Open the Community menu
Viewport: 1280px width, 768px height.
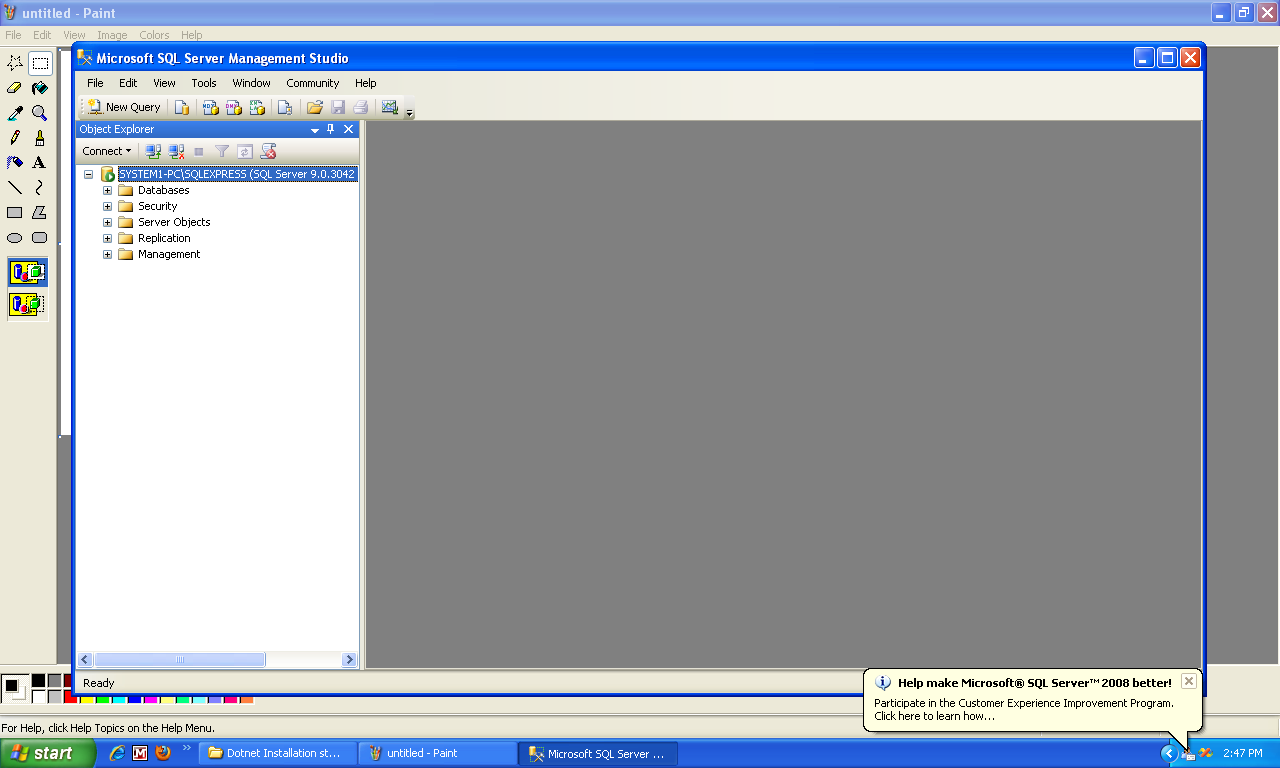click(x=312, y=83)
